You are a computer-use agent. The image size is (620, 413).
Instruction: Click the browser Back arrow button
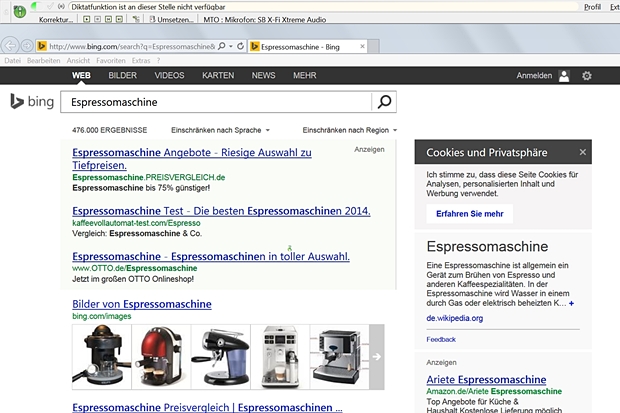(x=11, y=46)
